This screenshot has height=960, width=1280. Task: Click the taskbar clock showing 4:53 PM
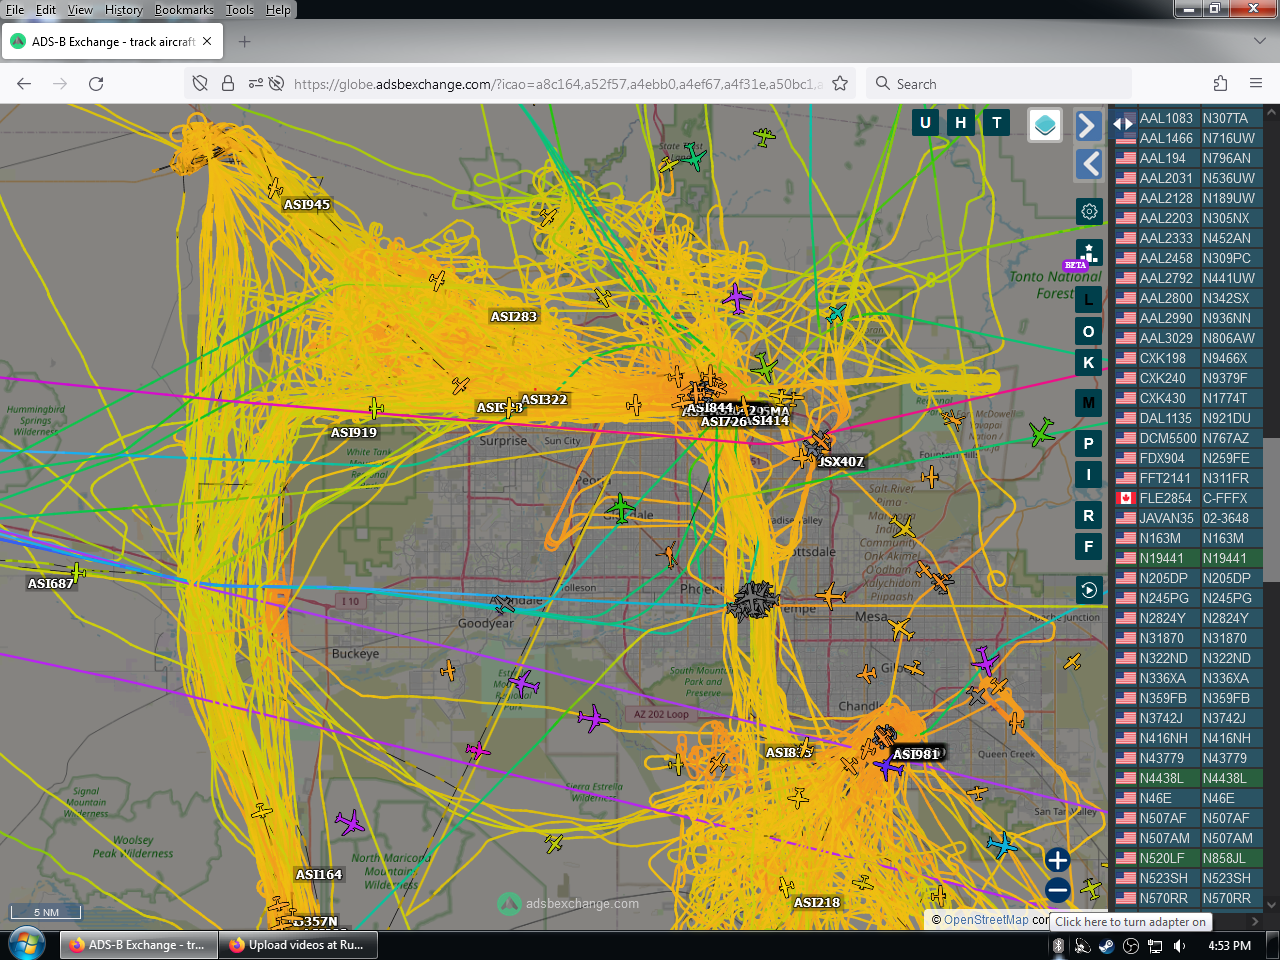point(1230,946)
